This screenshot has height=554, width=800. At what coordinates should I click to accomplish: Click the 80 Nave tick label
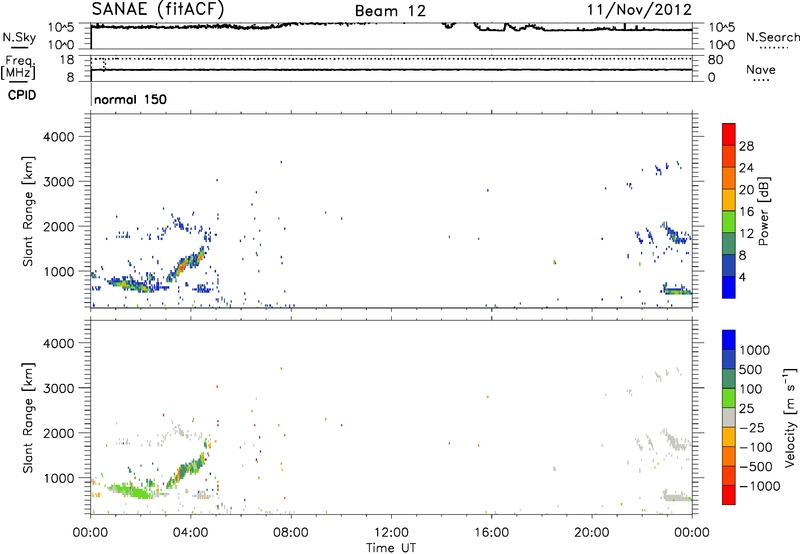pos(715,60)
